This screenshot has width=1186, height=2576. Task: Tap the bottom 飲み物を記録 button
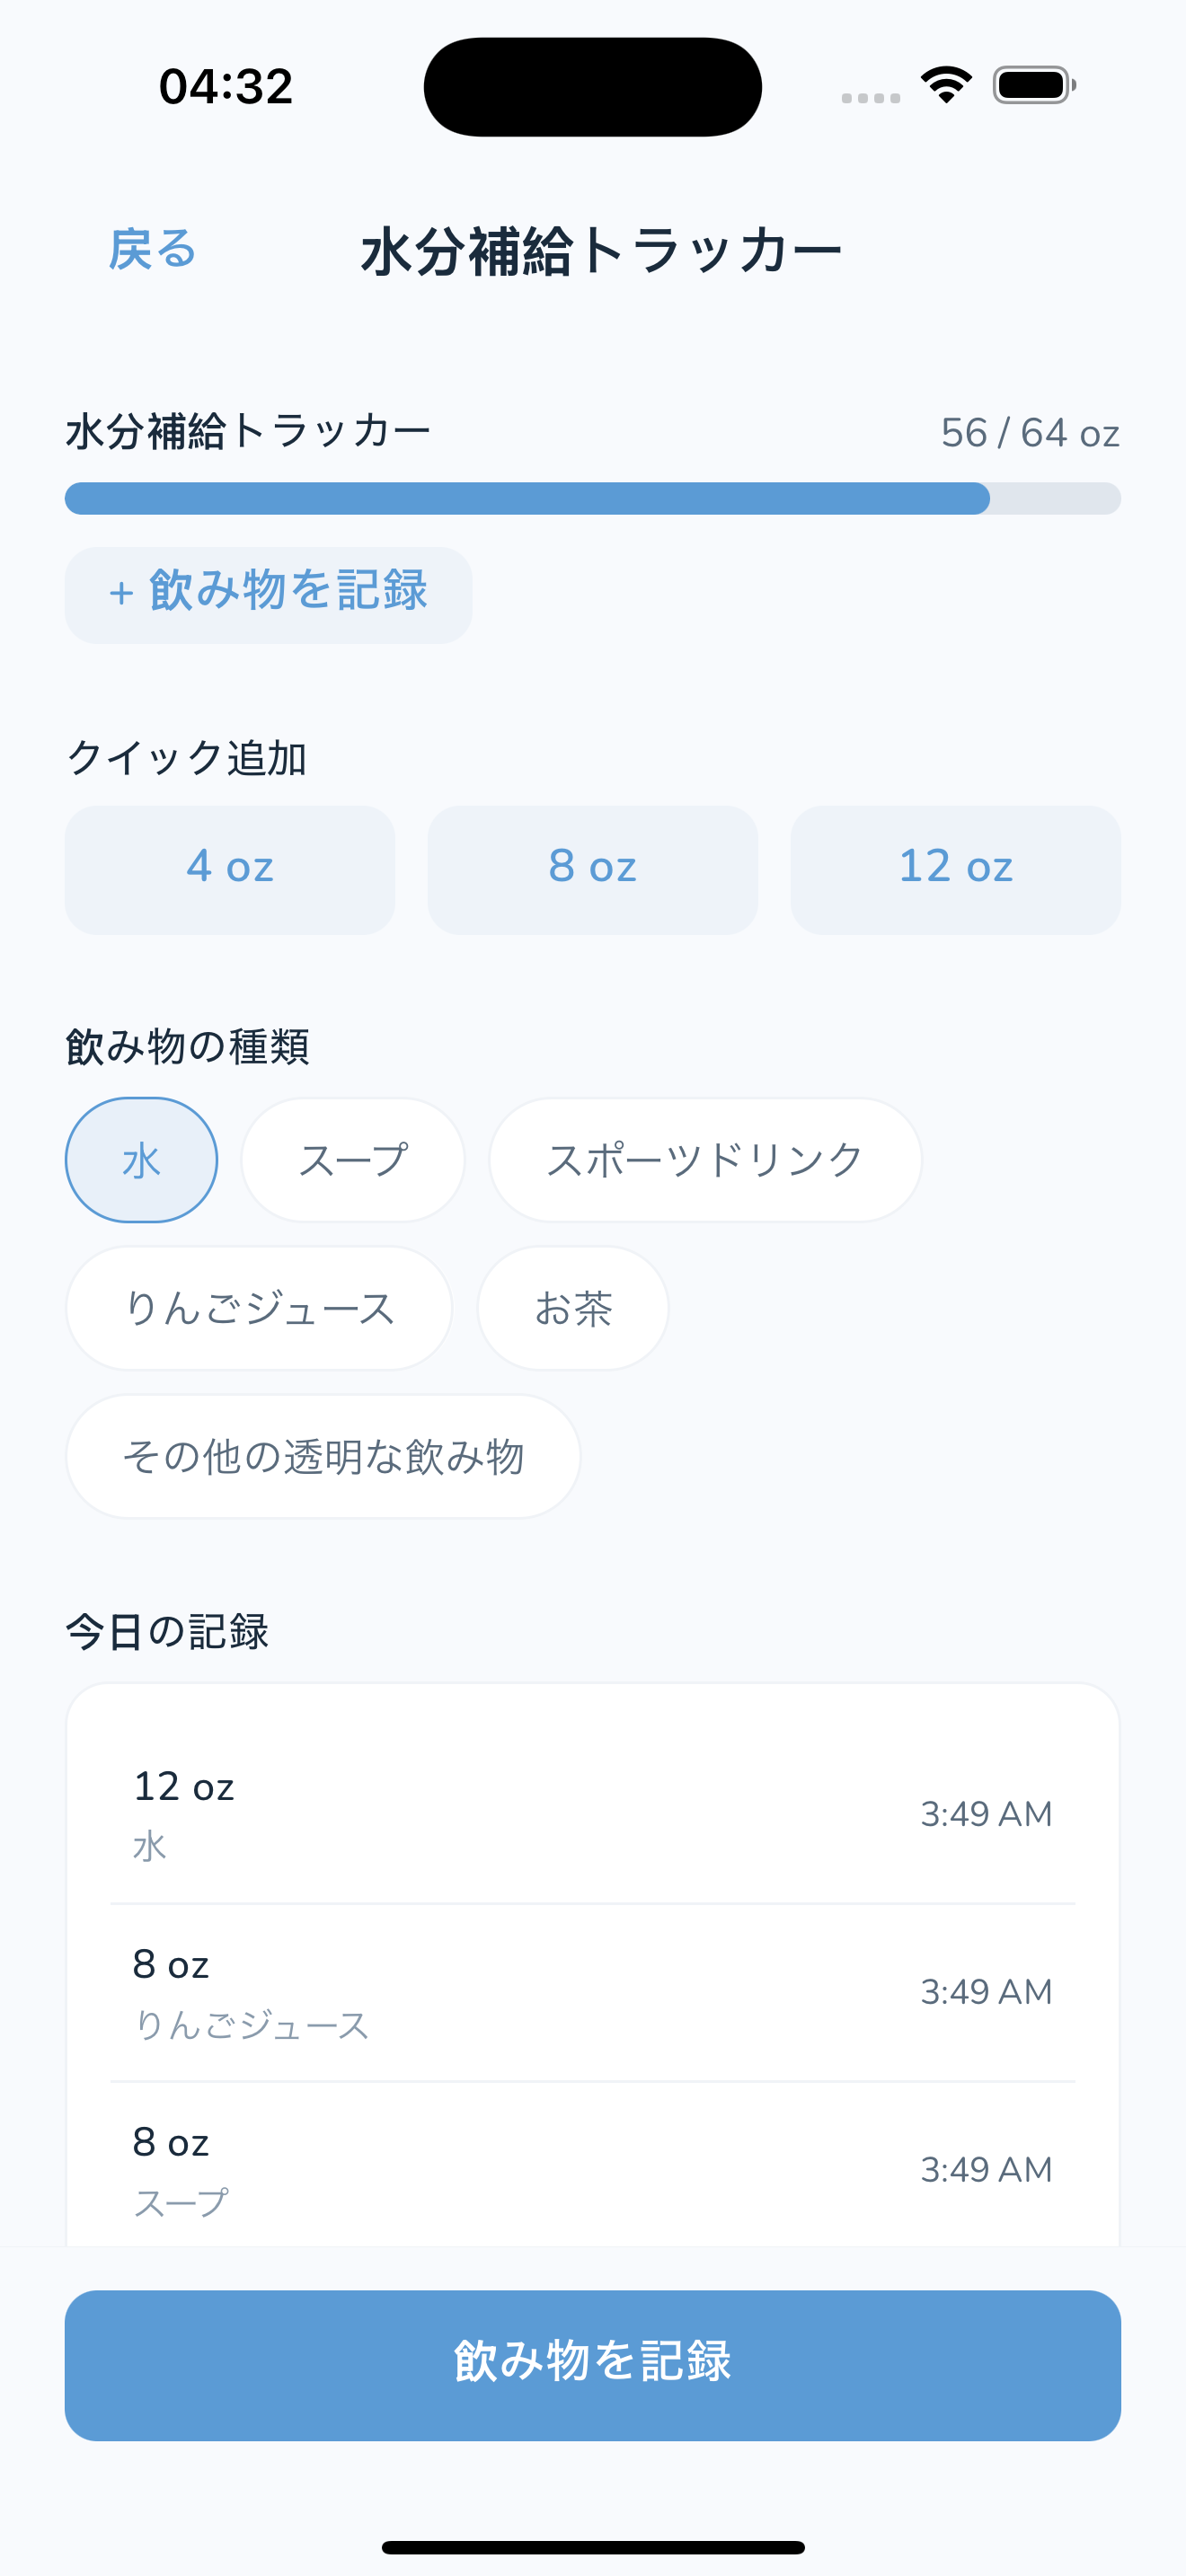[593, 2365]
